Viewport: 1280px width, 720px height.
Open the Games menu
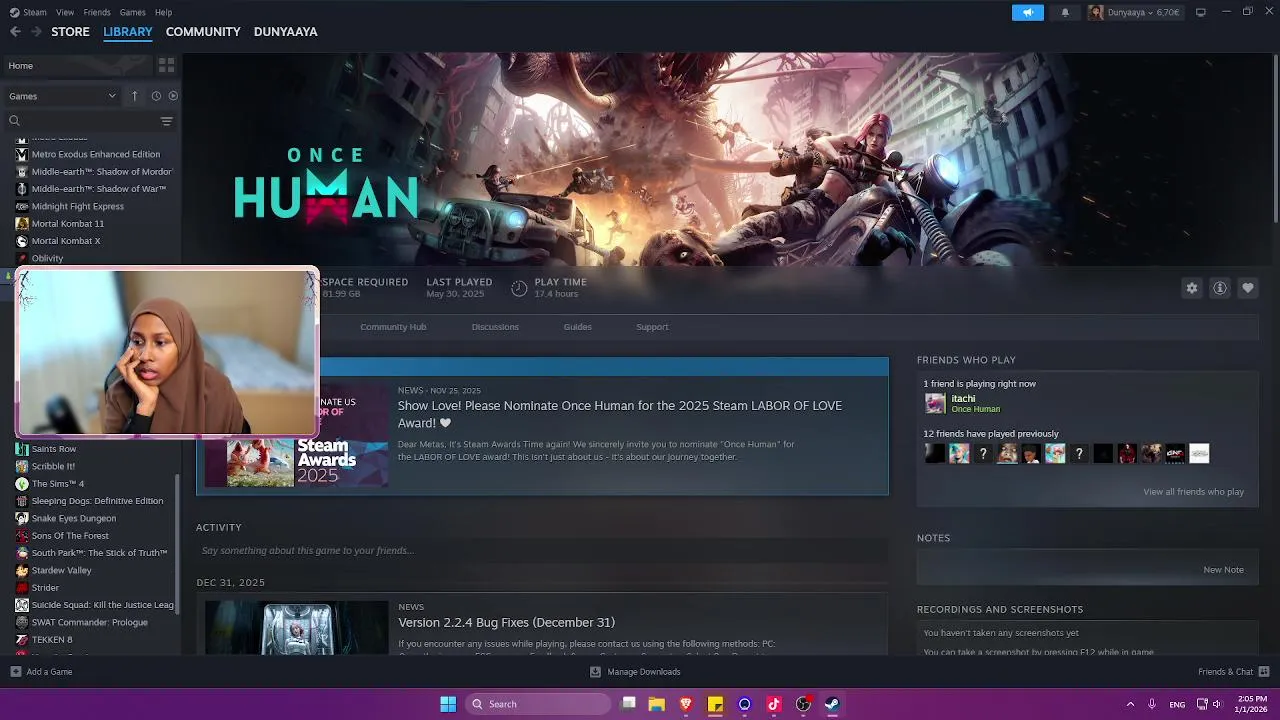[x=132, y=12]
